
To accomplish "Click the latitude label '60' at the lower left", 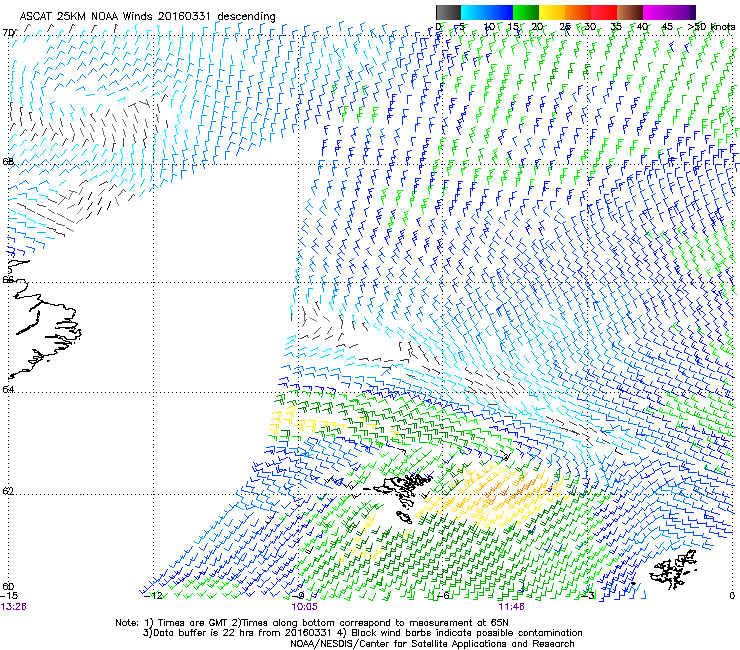I will tap(8, 586).
